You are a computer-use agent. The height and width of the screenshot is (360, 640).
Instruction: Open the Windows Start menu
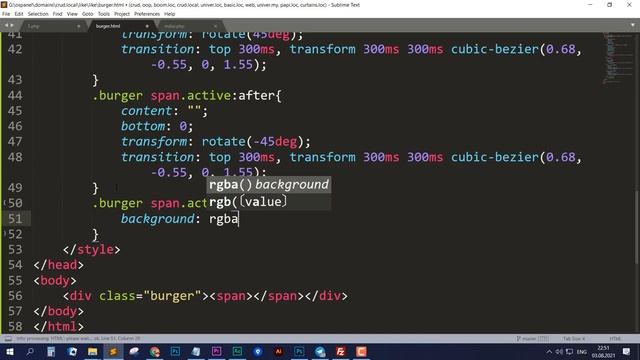(9, 351)
